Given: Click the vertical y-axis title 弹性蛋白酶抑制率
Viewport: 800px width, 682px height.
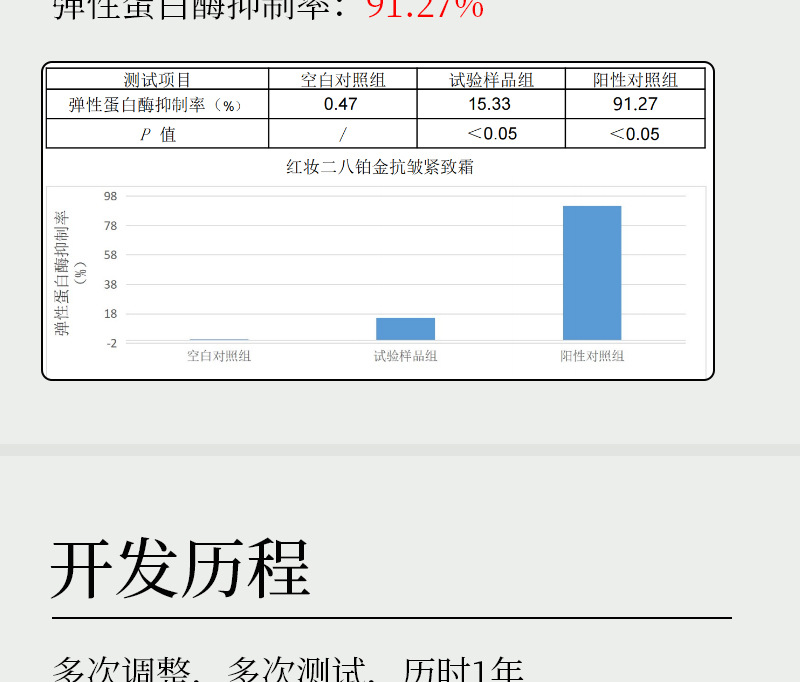Looking at the screenshot, I should pos(63,272).
